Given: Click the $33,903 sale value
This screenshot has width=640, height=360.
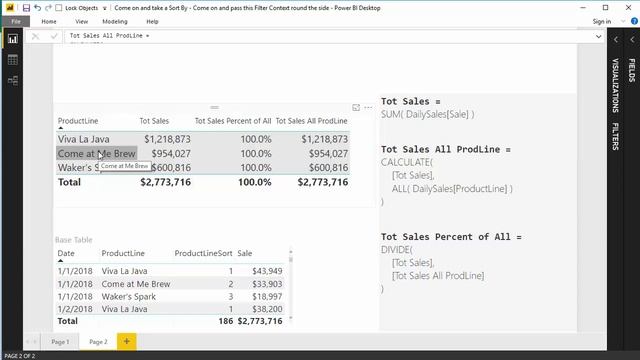Looking at the screenshot, I should (x=267, y=284).
